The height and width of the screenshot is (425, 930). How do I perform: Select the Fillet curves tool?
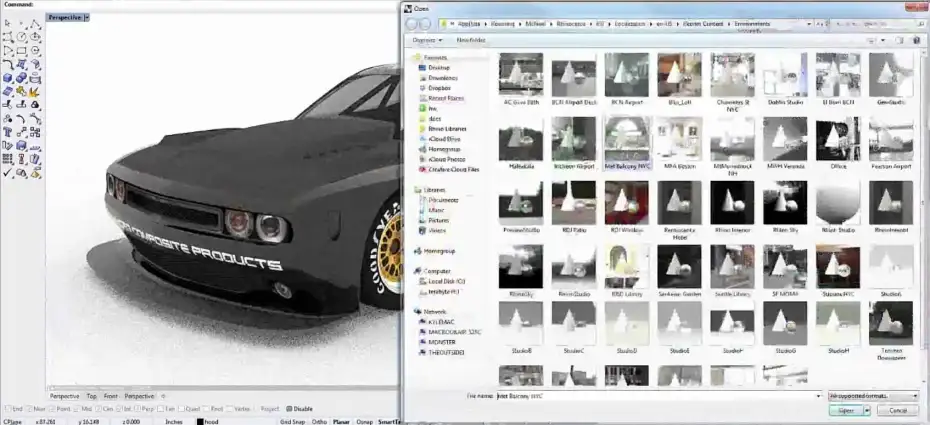8,65
